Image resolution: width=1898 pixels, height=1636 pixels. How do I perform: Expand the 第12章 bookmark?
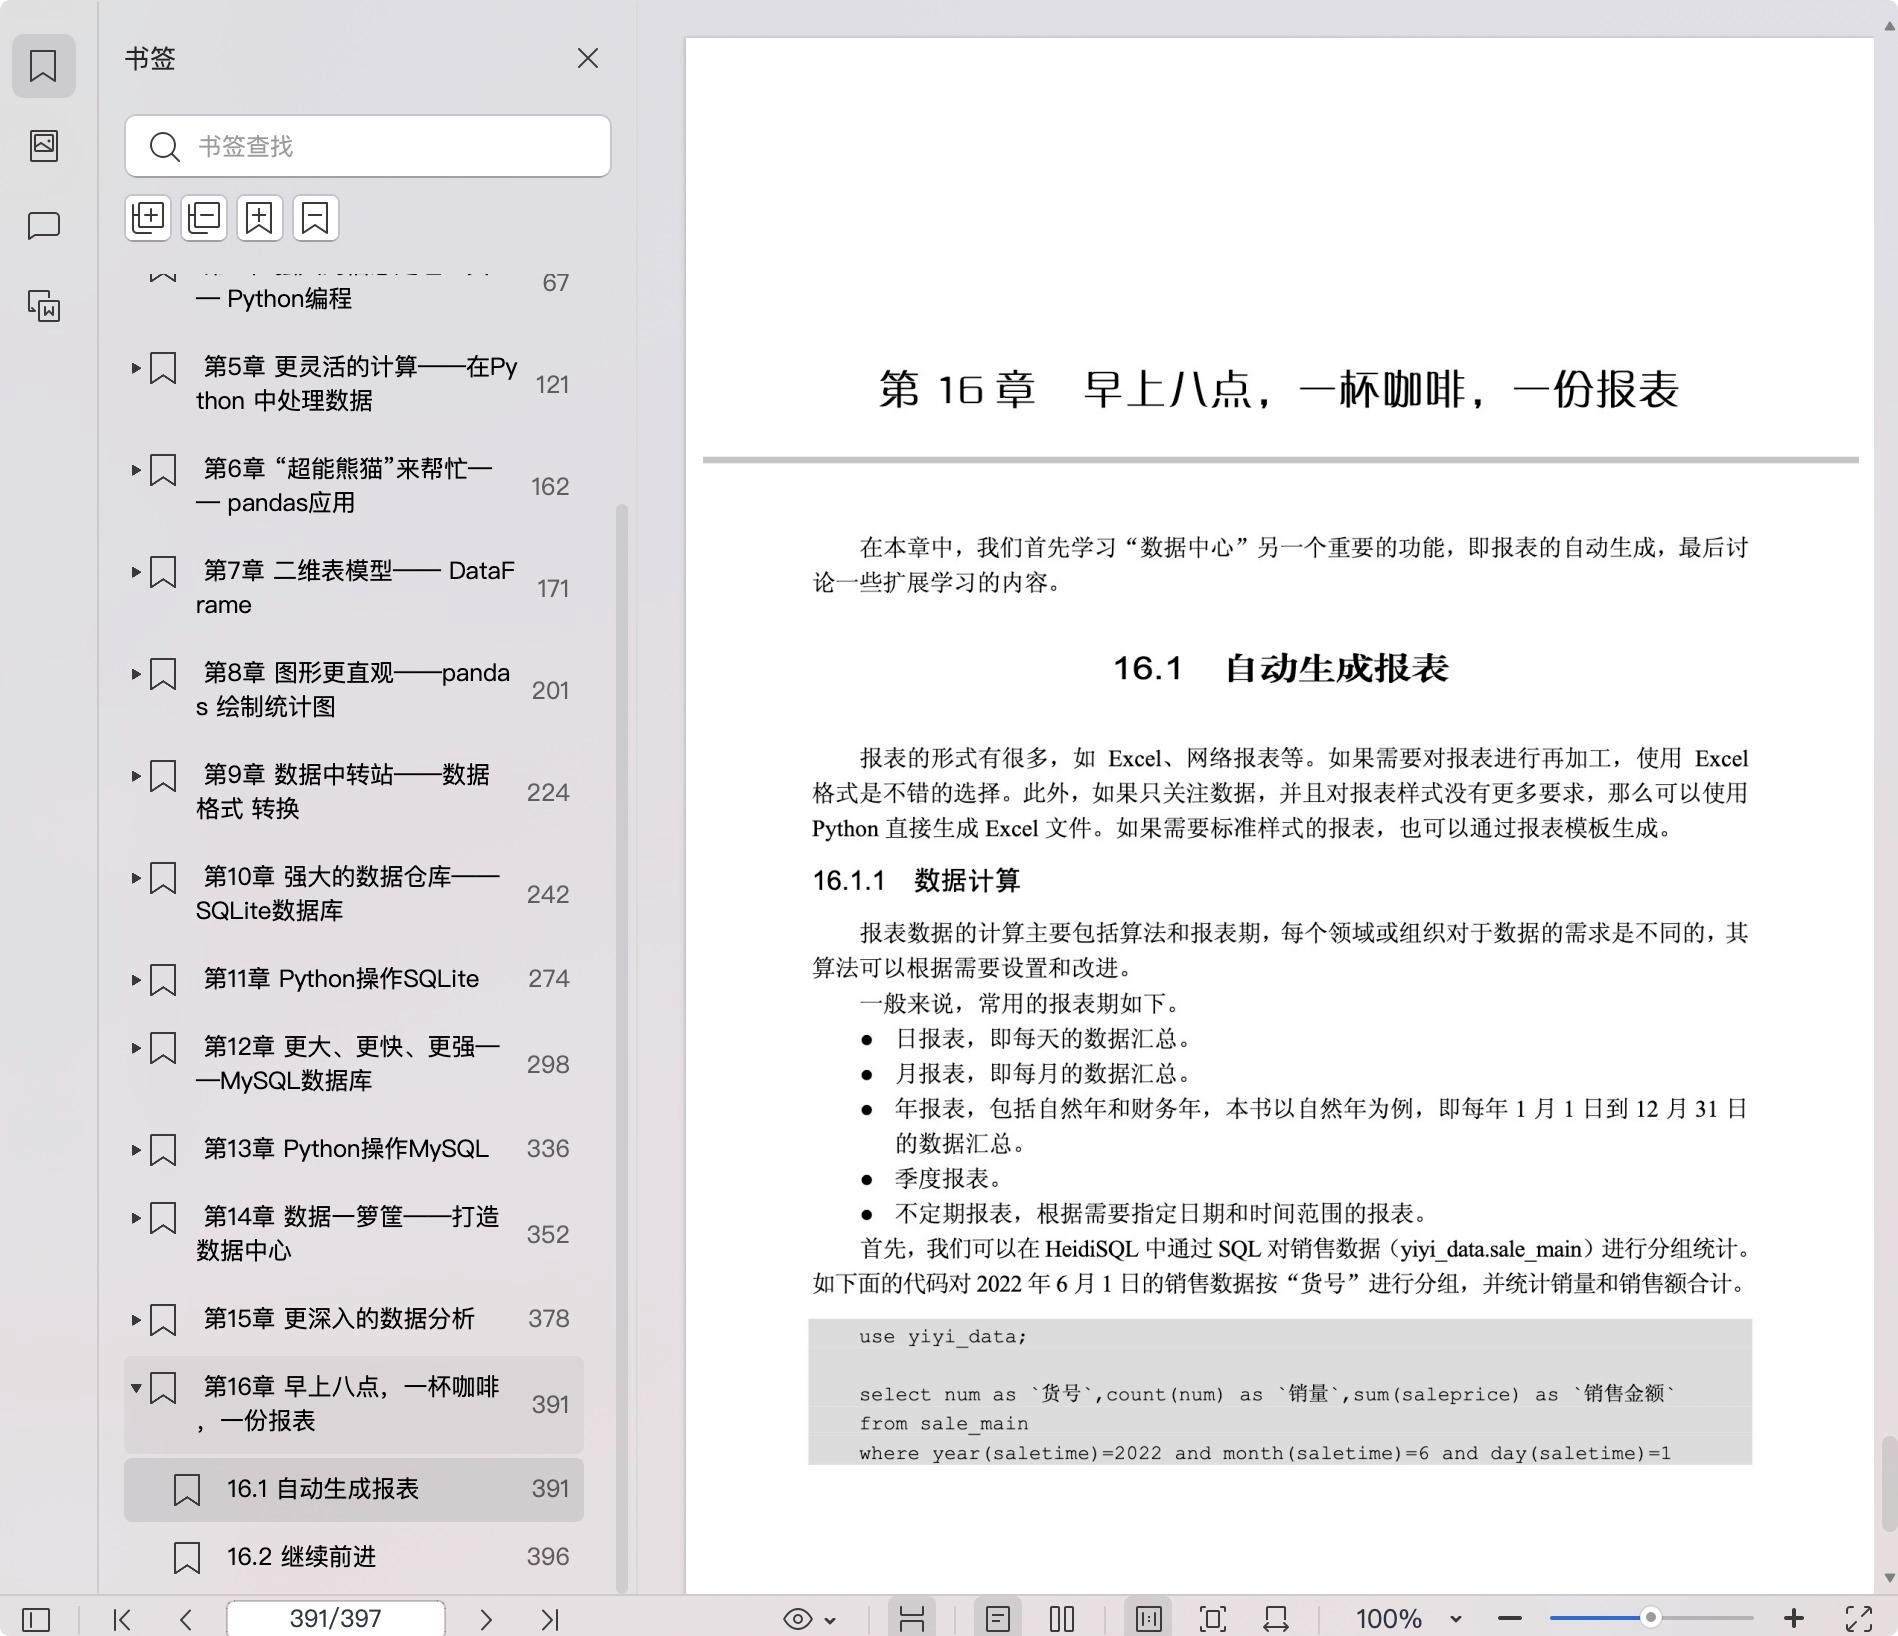[x=136, y=1048]
